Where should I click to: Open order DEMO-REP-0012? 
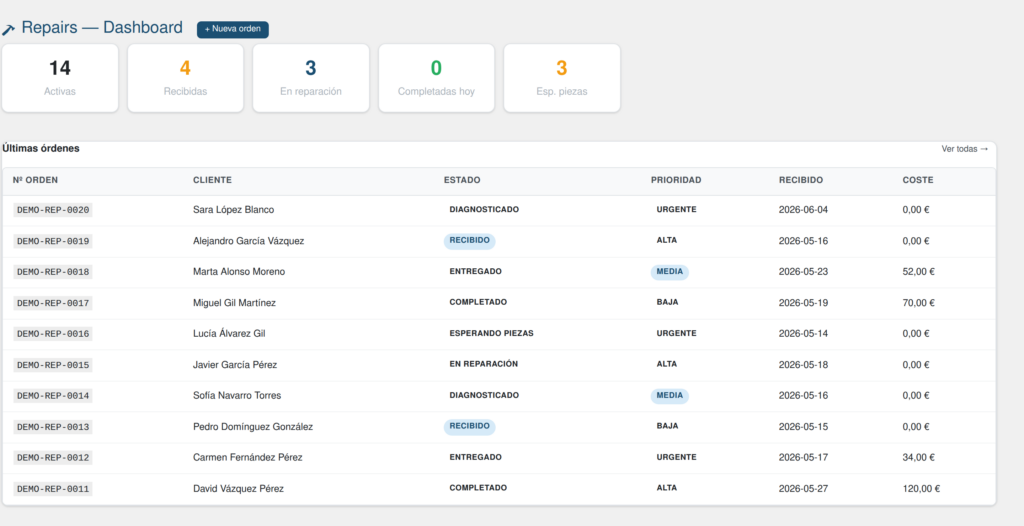pyautogui.click(x=53, y=458)
